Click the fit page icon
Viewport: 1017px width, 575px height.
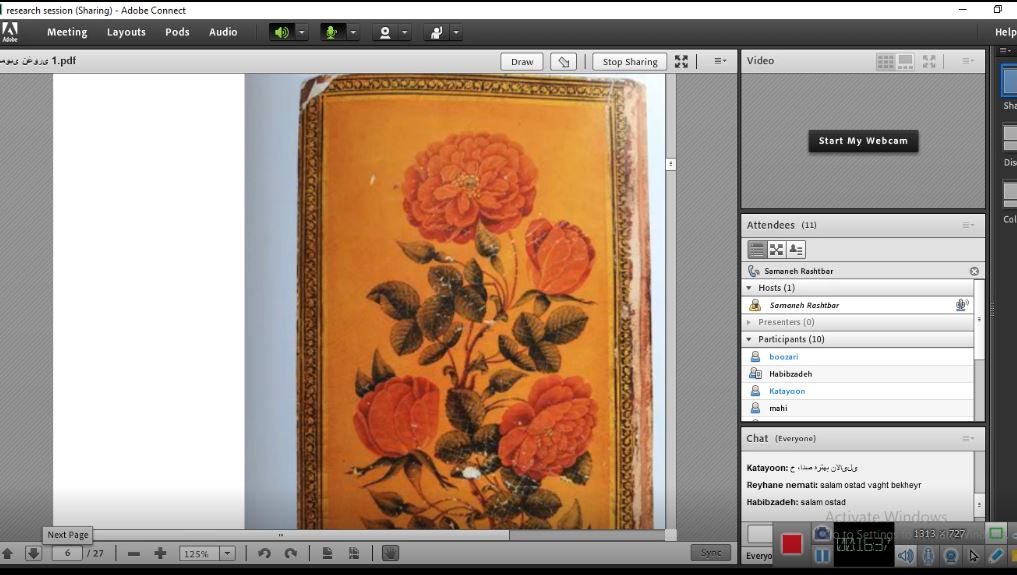click(328, 554)
